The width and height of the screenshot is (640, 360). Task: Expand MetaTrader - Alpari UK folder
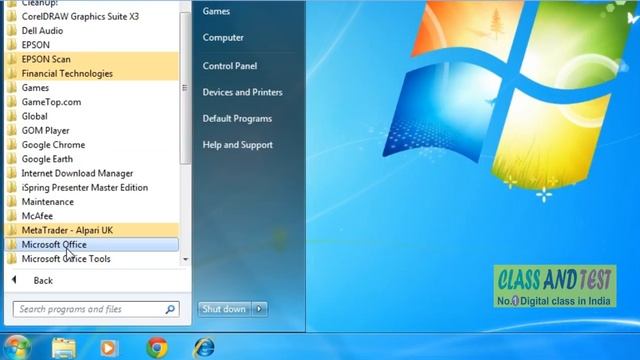[x=92, y=230]
